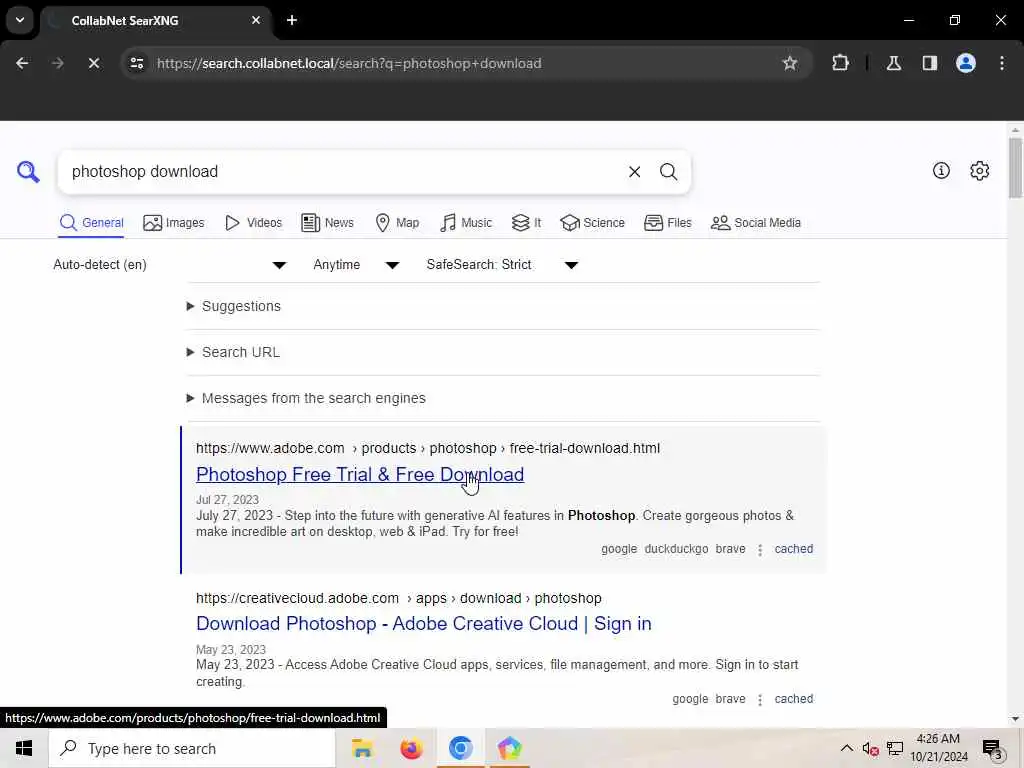
Task: Clear the search query with X icon
Action: 634,172
